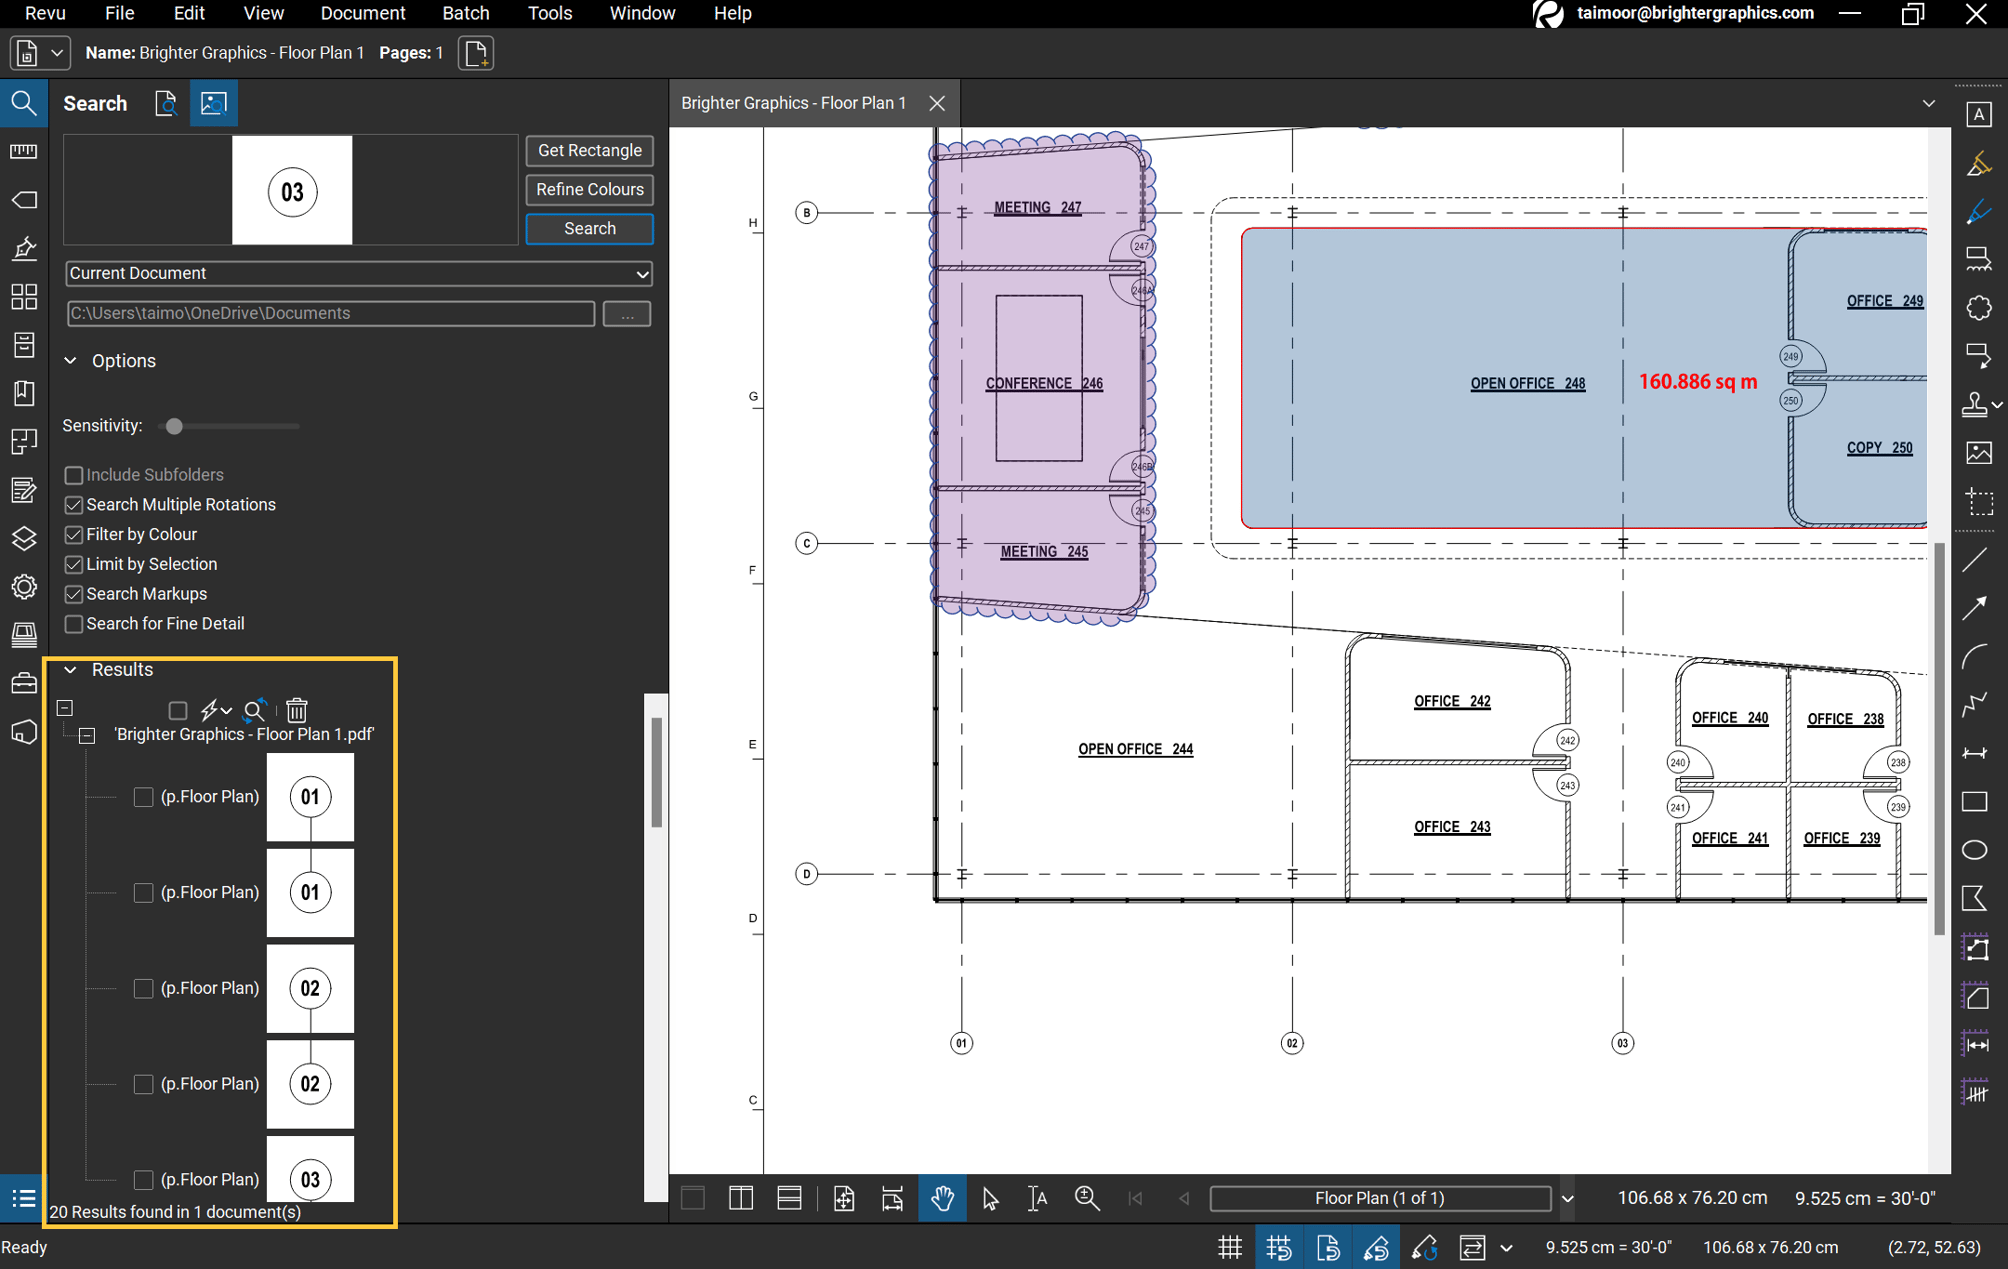The height and width of the screenshot is (1269, 2008).
Task: Select the first 01 result thumbnail
Action: click(x=310, y=797)
